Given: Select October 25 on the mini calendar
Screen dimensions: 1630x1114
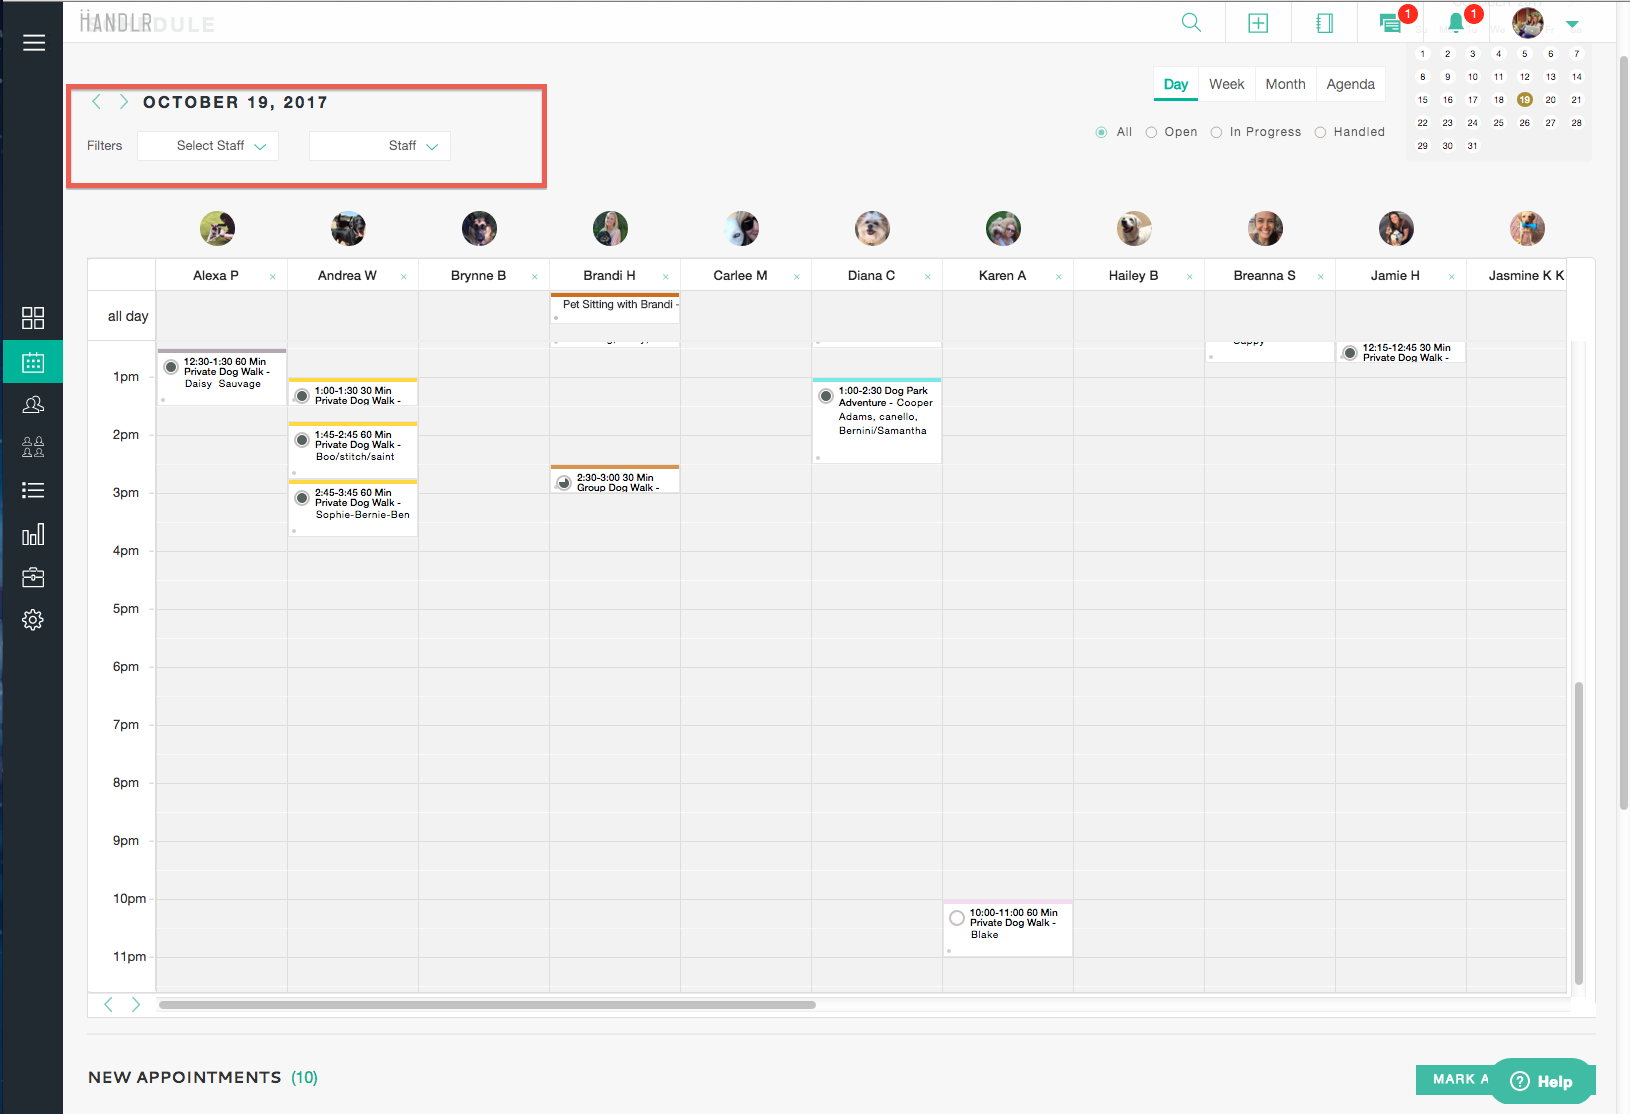Looking at the screenshot, I should coord(1499,122).
